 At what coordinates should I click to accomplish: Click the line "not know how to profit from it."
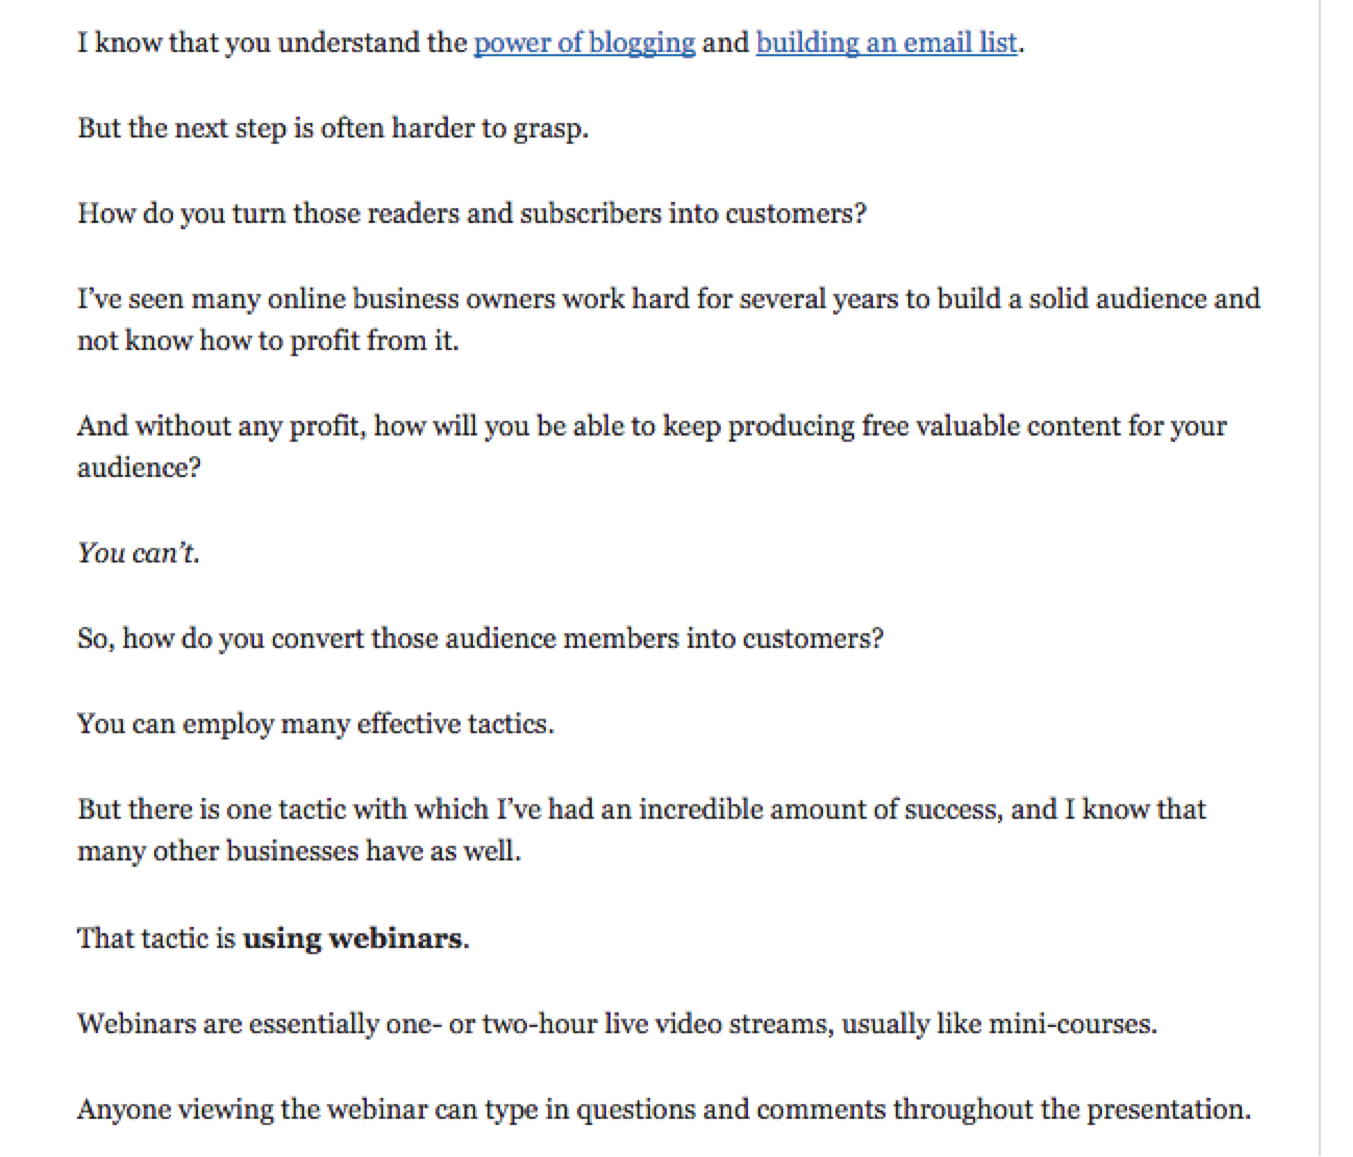[268, 341]
